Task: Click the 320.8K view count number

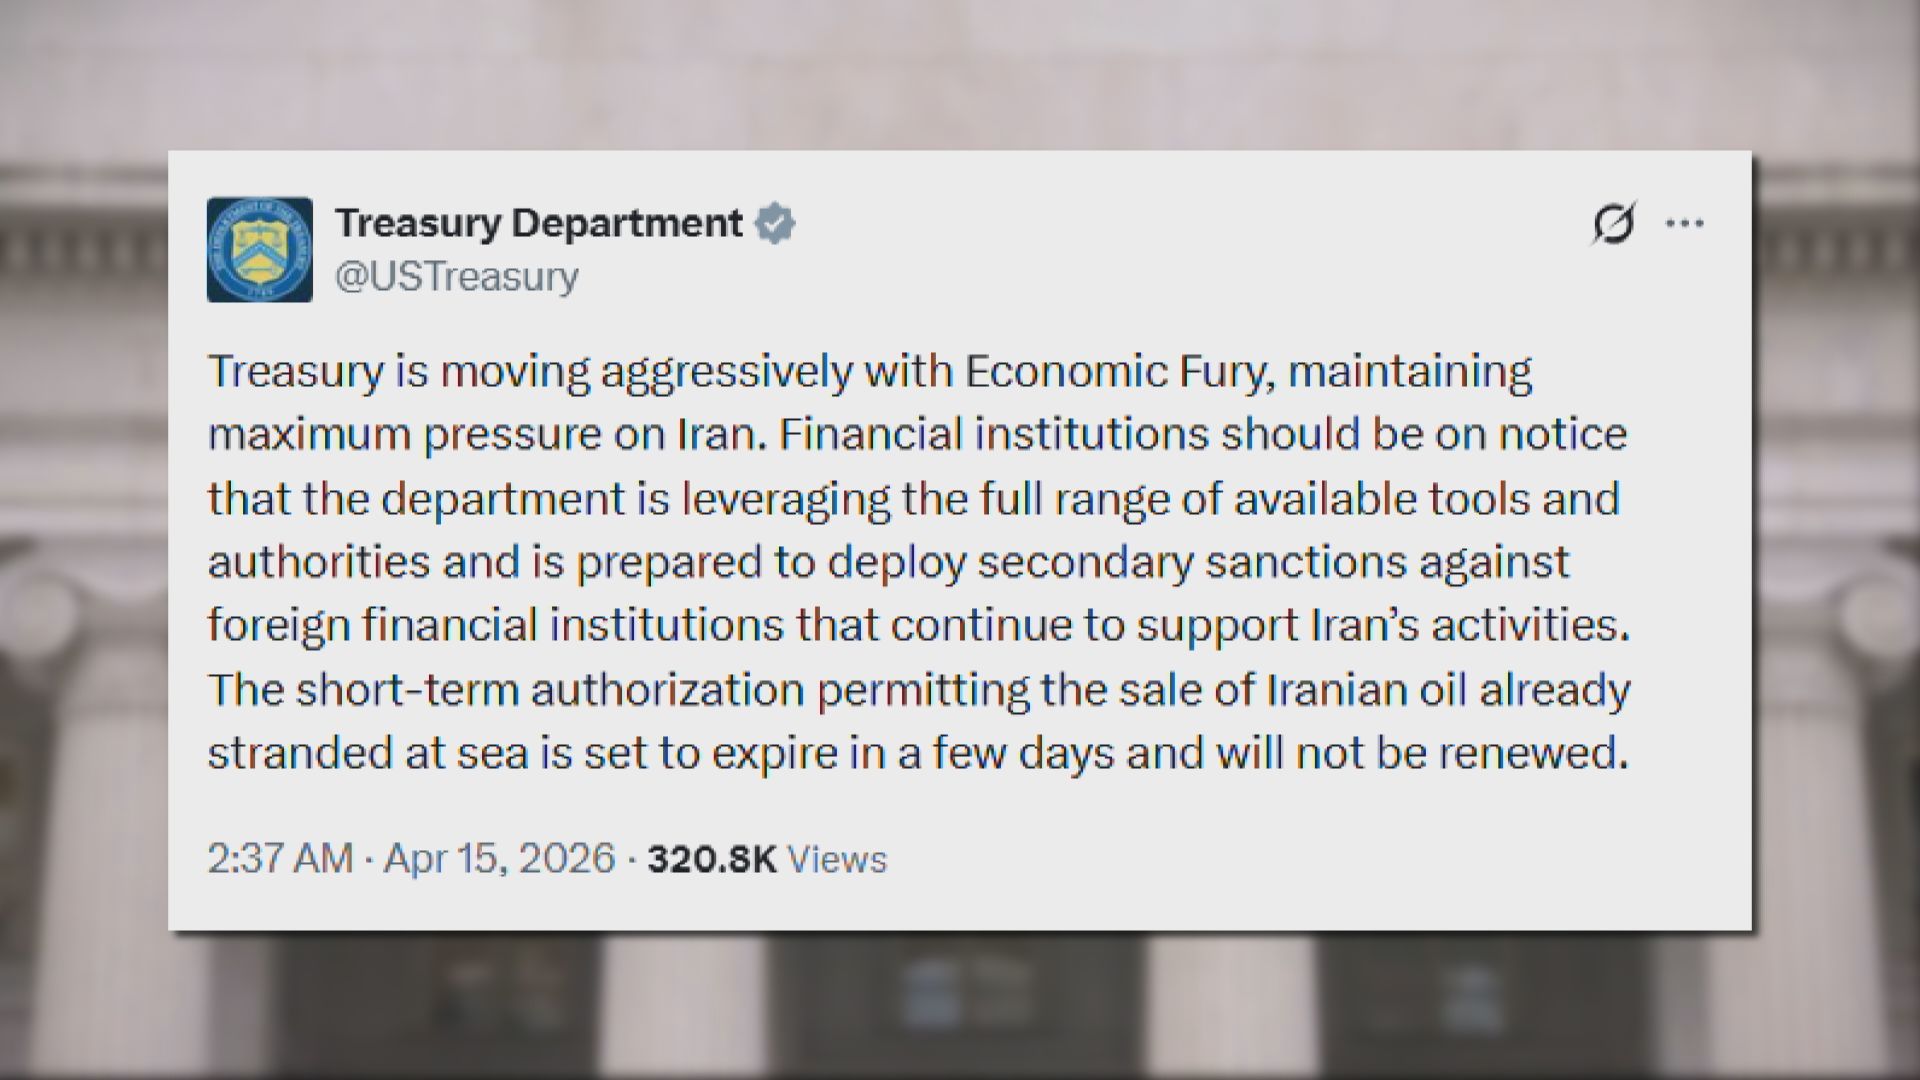Action: pos(712,859)
